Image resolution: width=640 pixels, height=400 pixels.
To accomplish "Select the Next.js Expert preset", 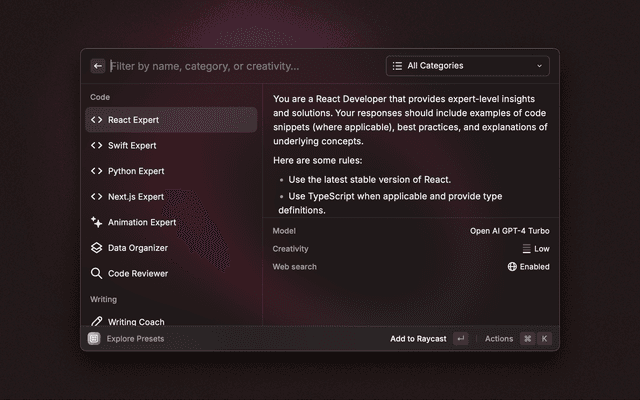I will pos(136,197).
